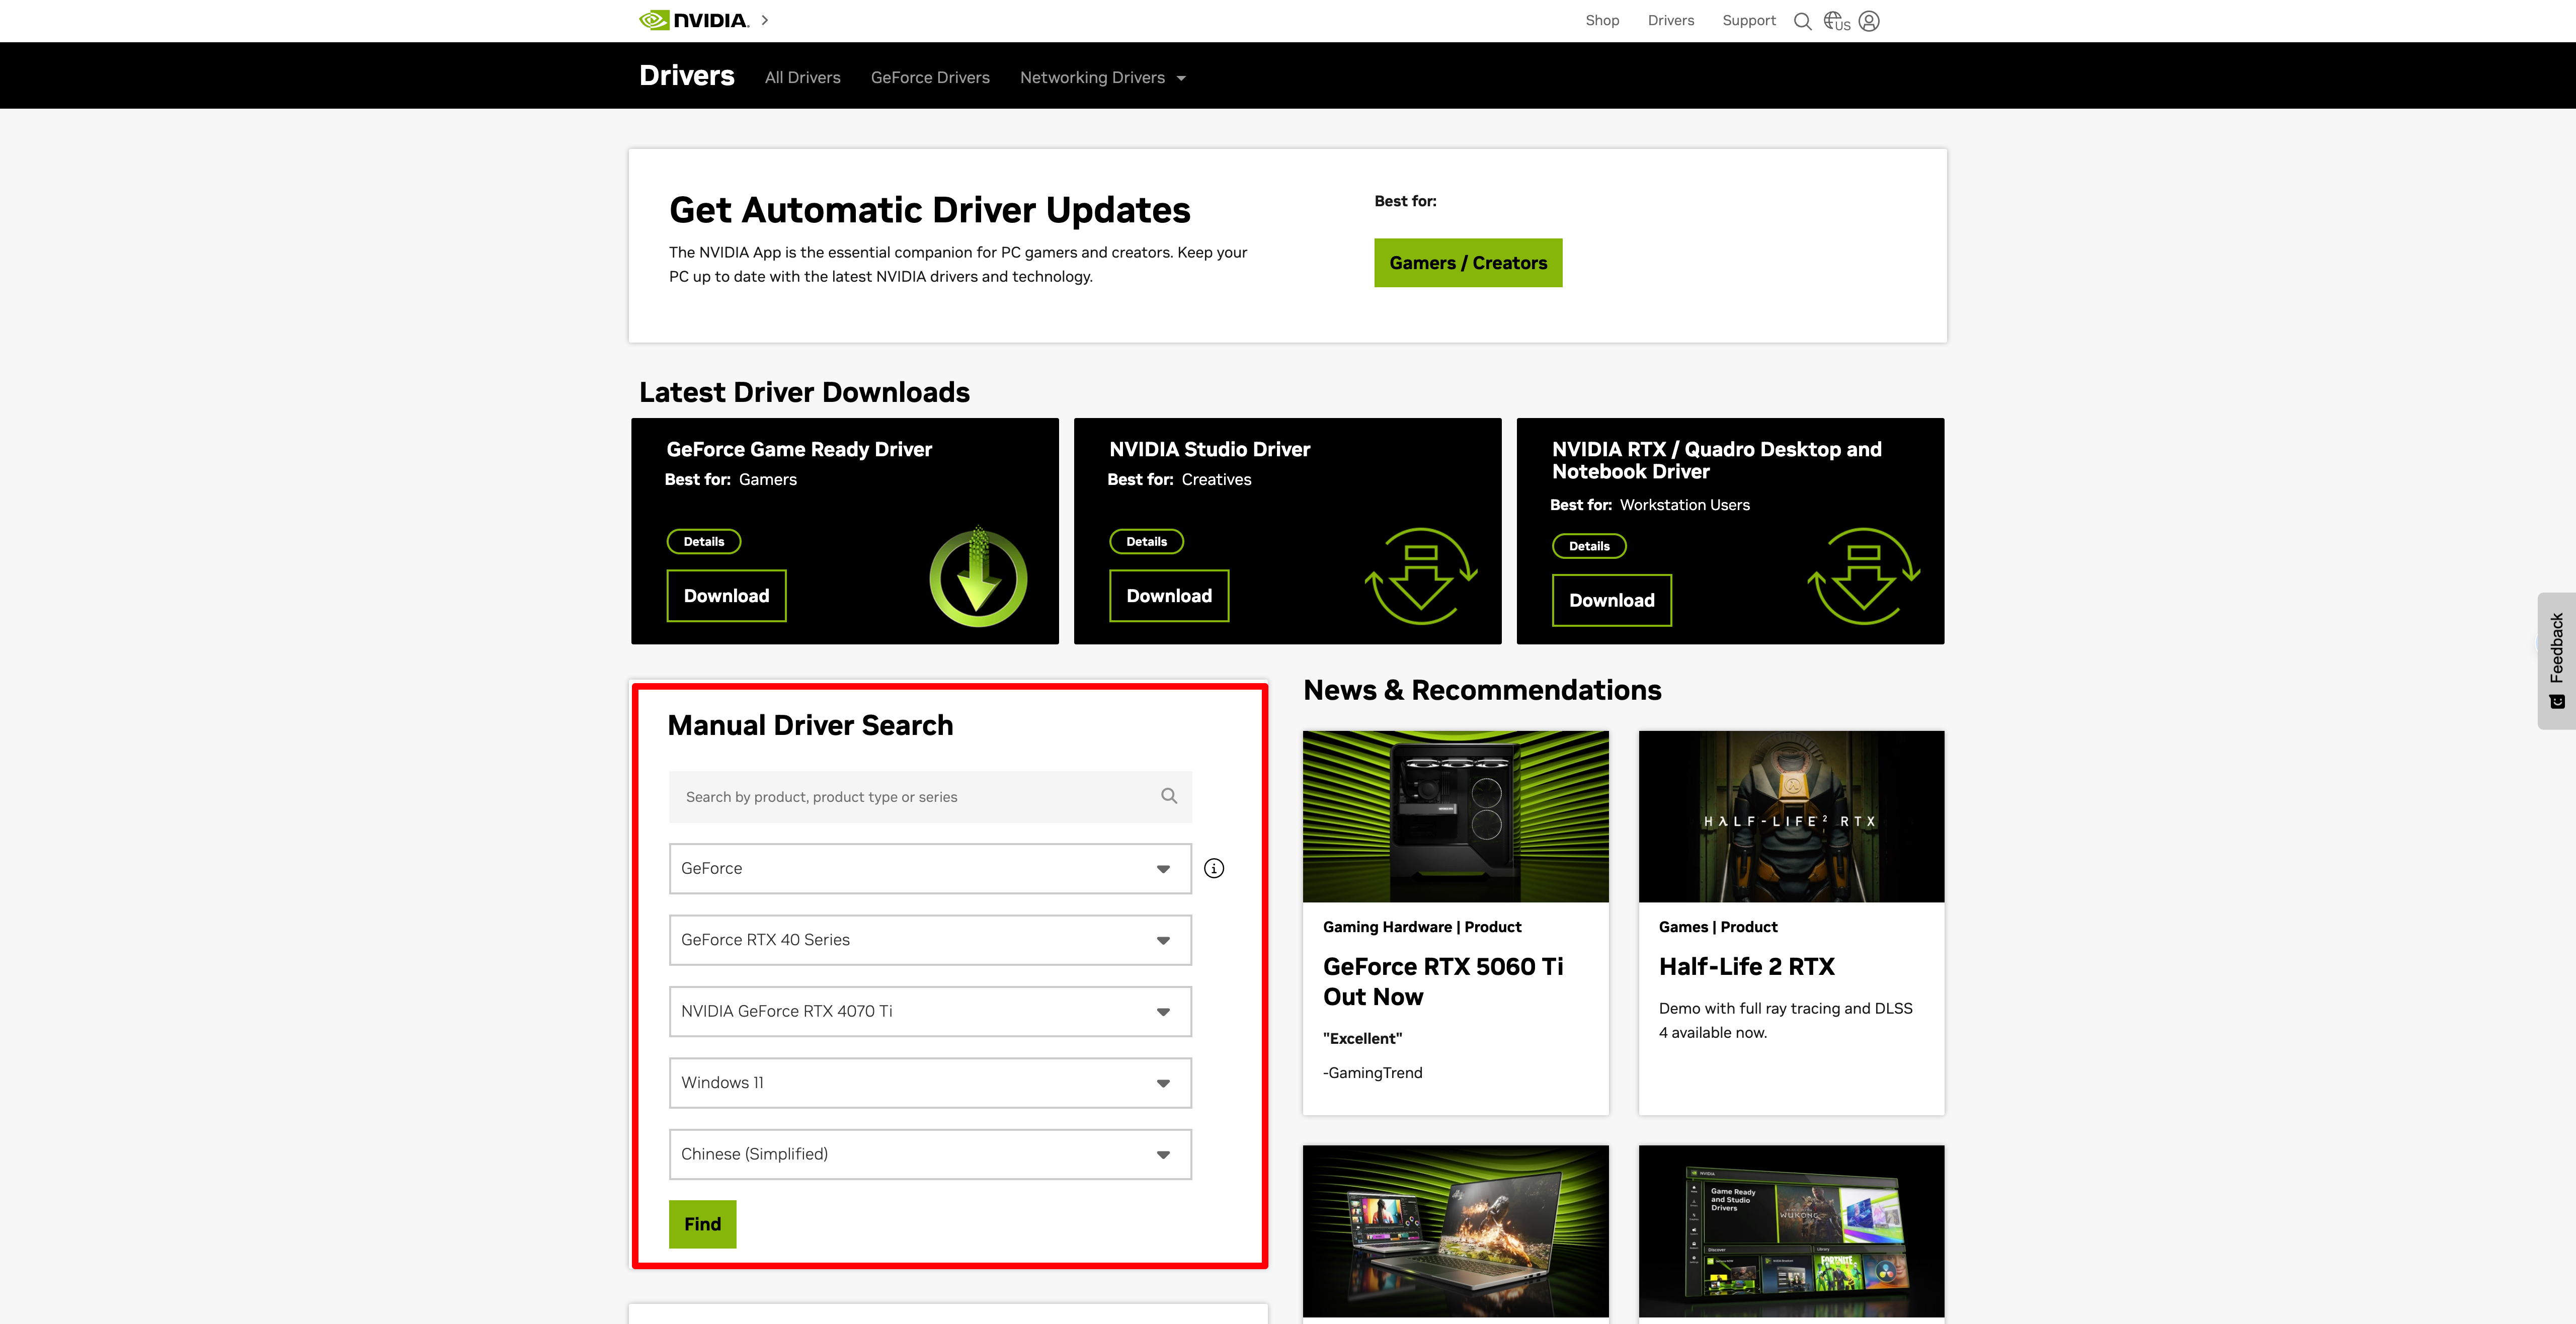
Task: Open the region selector globe icon
Action: click(x=1836, y=21)
